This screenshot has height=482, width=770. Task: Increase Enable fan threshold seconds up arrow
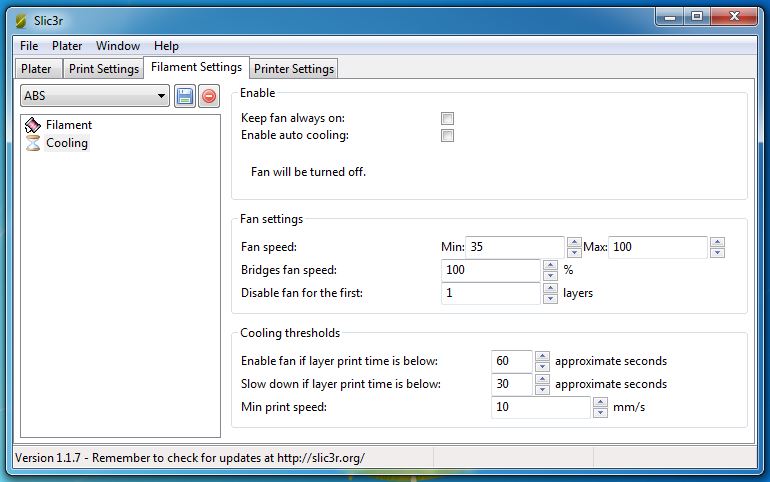[542, 356]
